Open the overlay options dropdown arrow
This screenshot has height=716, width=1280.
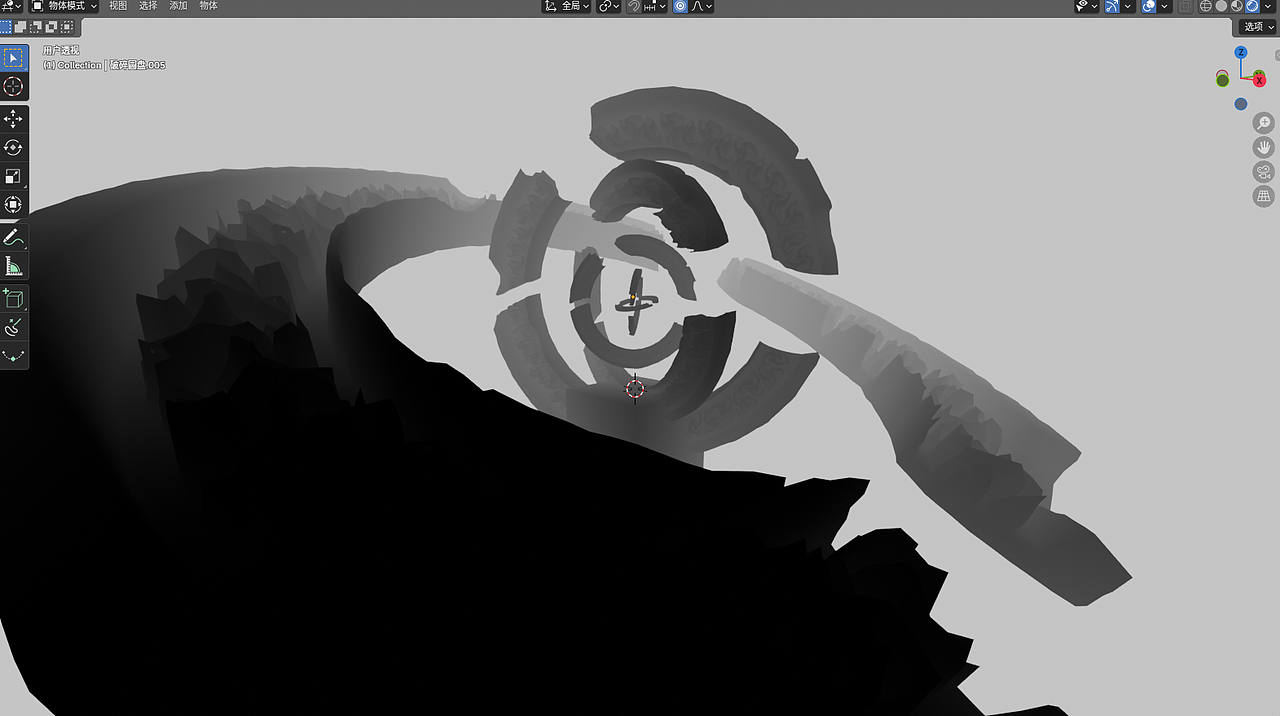[x=1165, y=6]
